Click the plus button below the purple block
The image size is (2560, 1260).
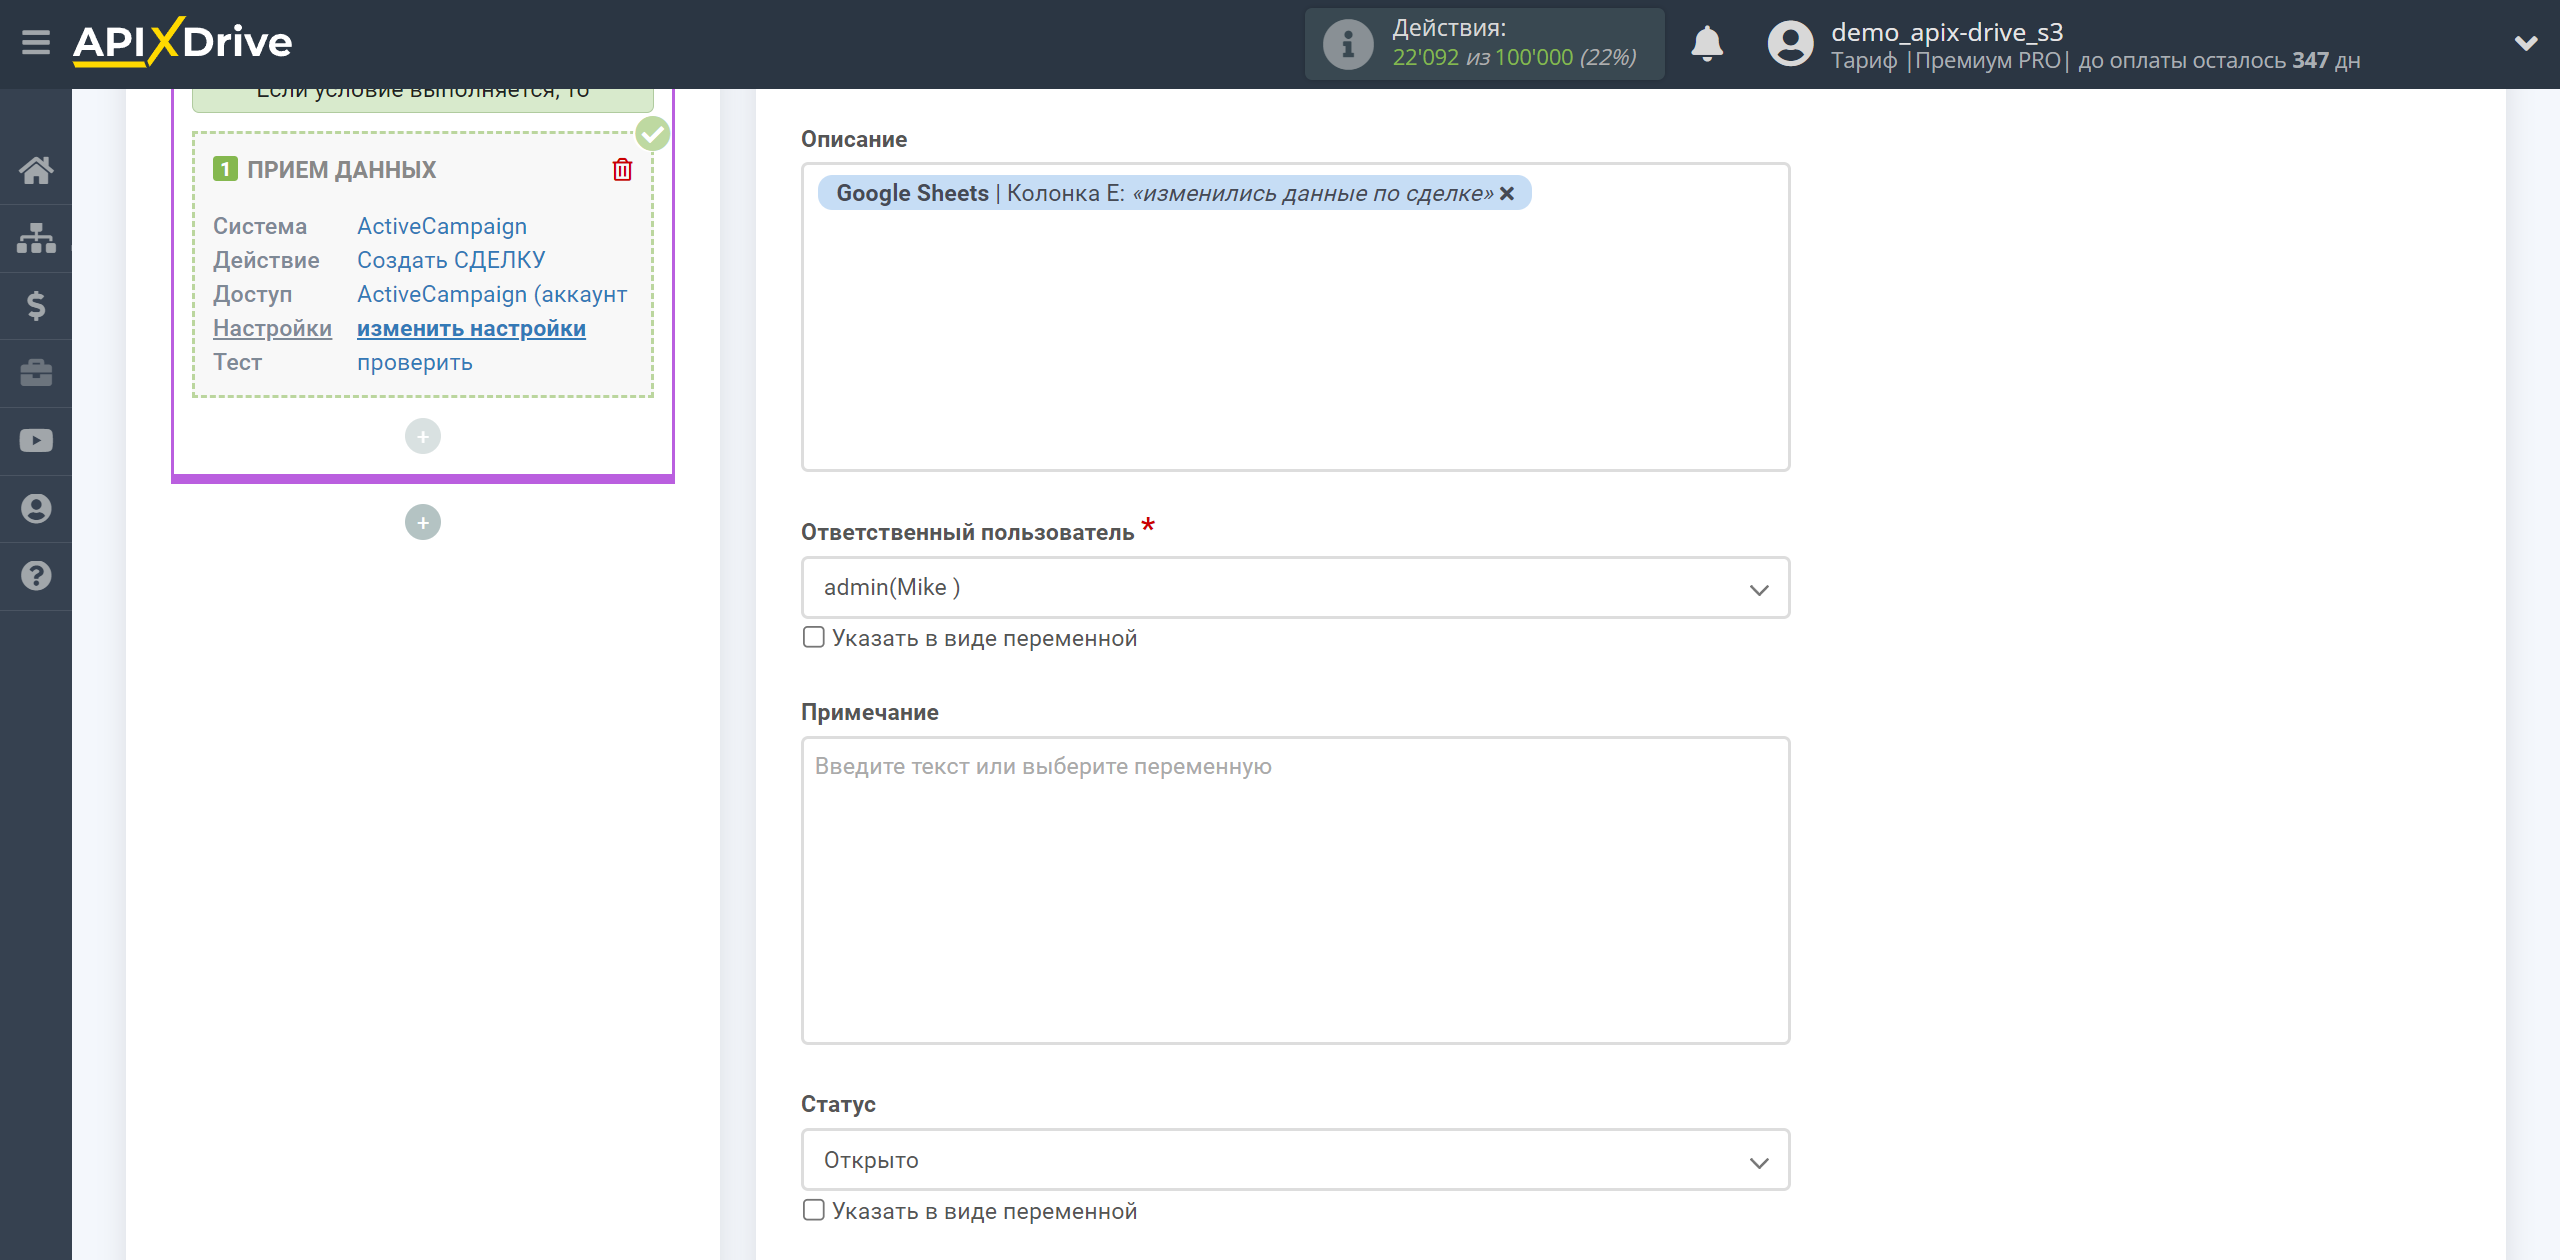(423, 522)
